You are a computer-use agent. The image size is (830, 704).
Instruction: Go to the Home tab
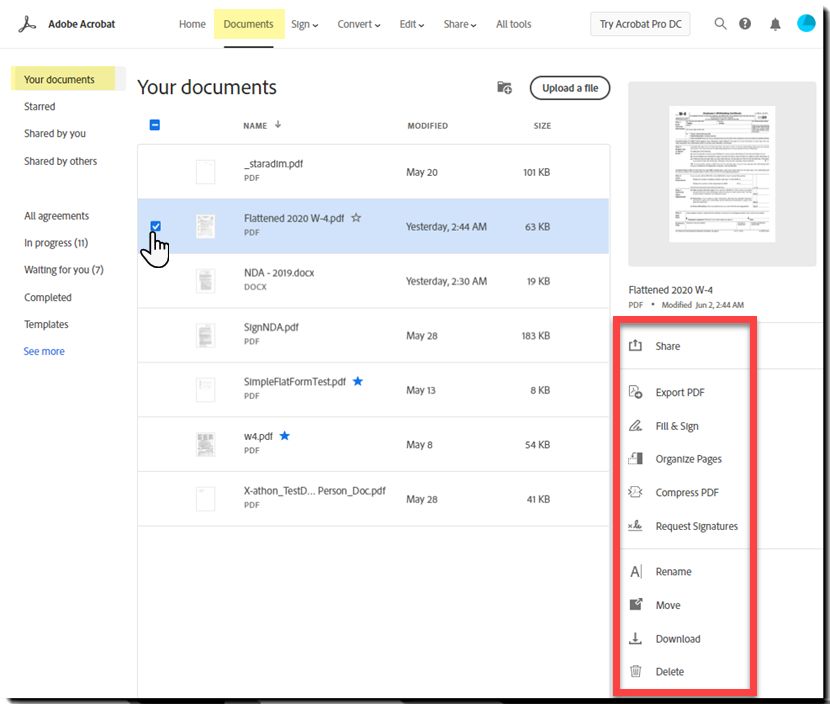pyautogui.click(x=192, y=24)
